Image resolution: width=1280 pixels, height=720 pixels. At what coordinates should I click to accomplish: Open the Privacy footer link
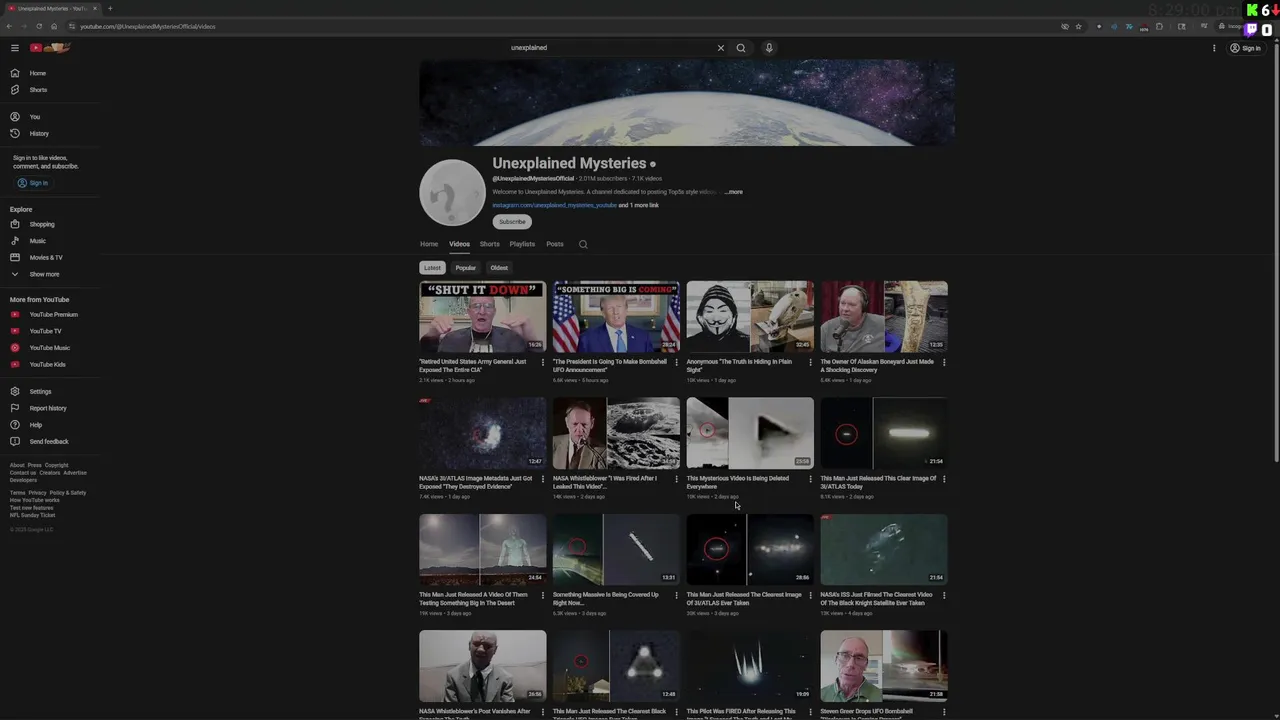(37, 493)
